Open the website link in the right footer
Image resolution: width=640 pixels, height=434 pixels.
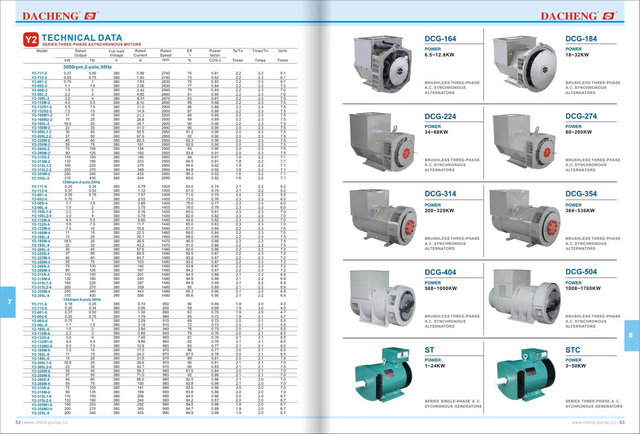[x=594, y=423]
